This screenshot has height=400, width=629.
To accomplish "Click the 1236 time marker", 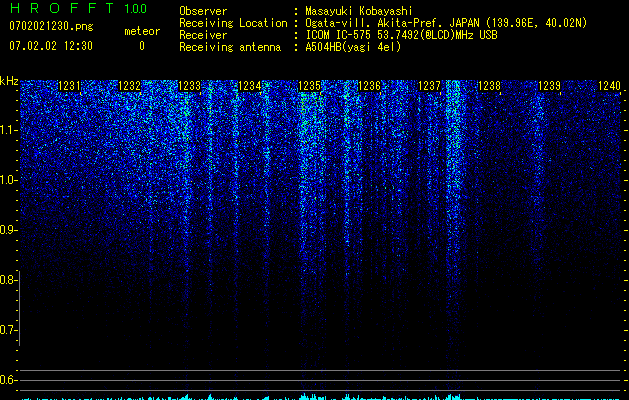I will click(x=369, y=86).
